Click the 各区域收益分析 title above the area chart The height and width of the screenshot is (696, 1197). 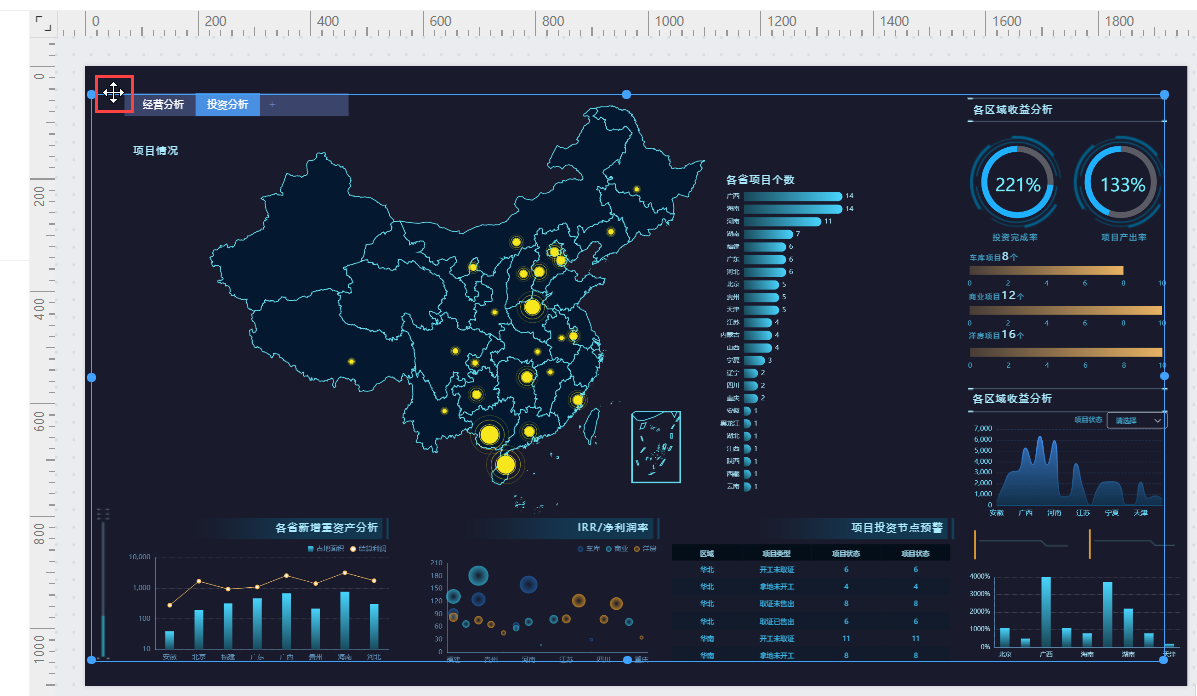click(1012, 398)
